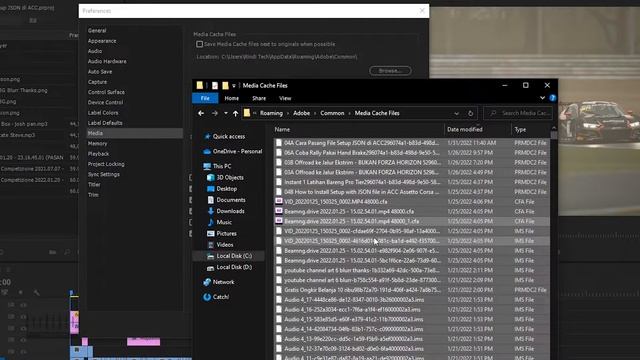Click the Forward arrow in File Explorer

pos(215,113)
